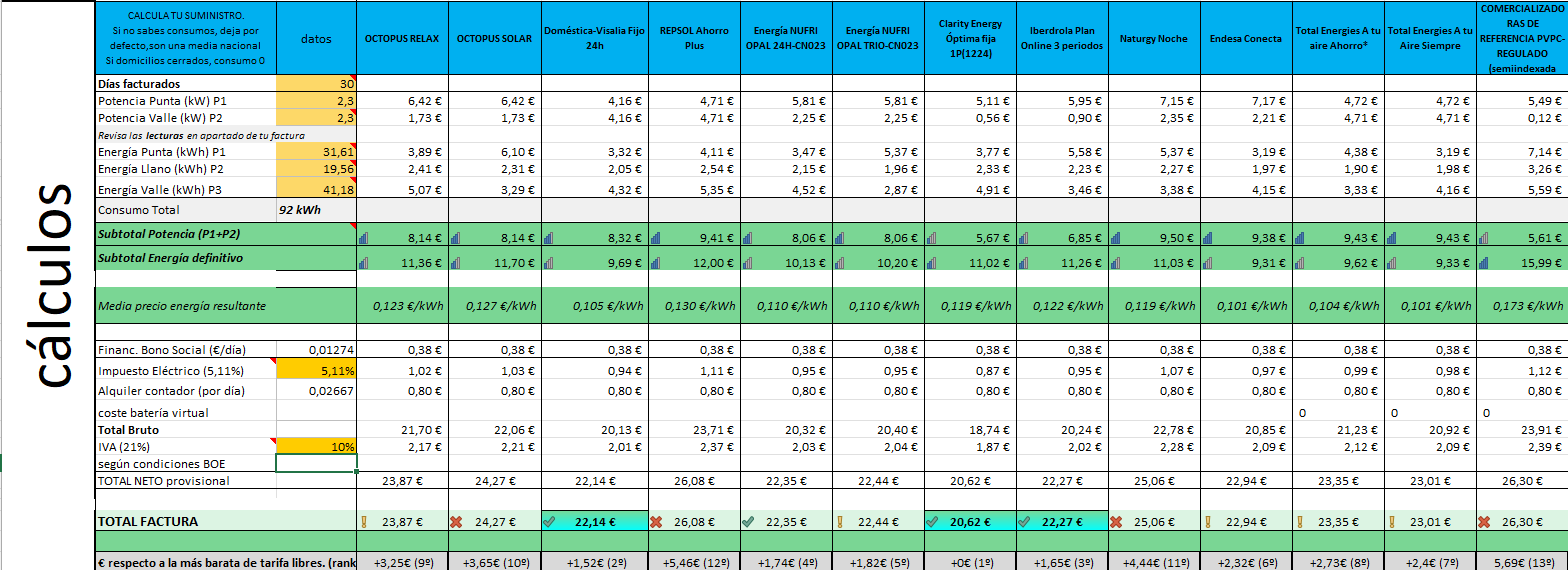Click the "Consumo Total" row label
1568x570 pixels.
[137, 210]
